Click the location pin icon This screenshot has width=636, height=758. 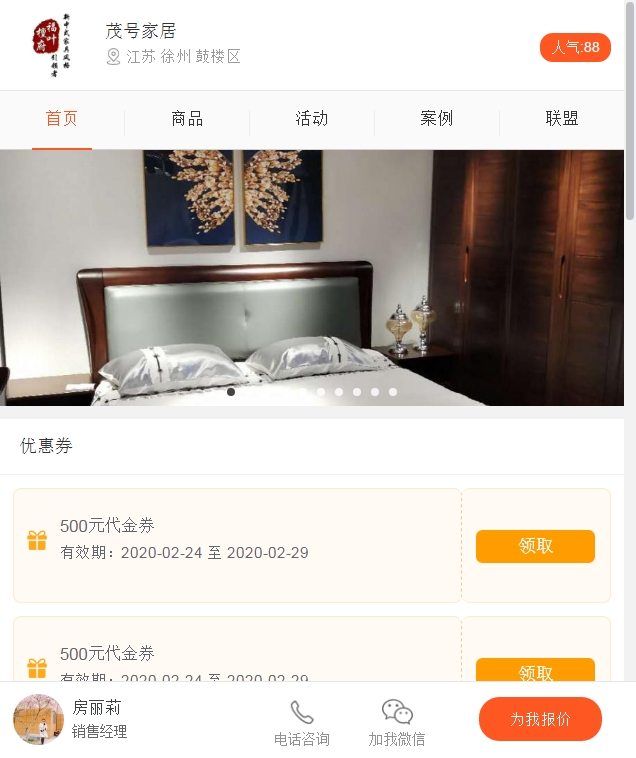point(113,57)
